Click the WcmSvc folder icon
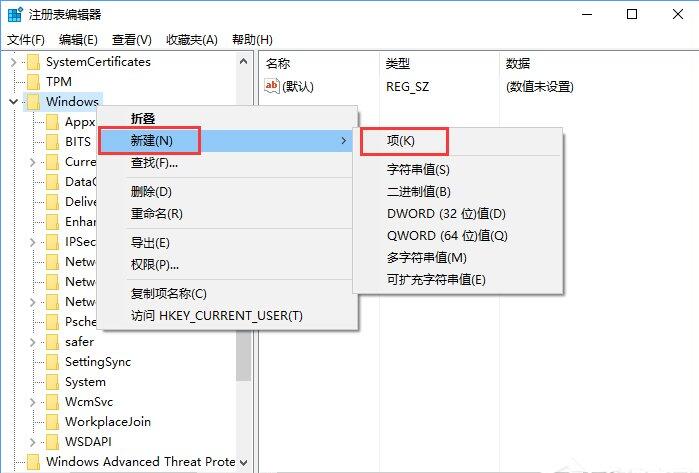 click(53, 402)
